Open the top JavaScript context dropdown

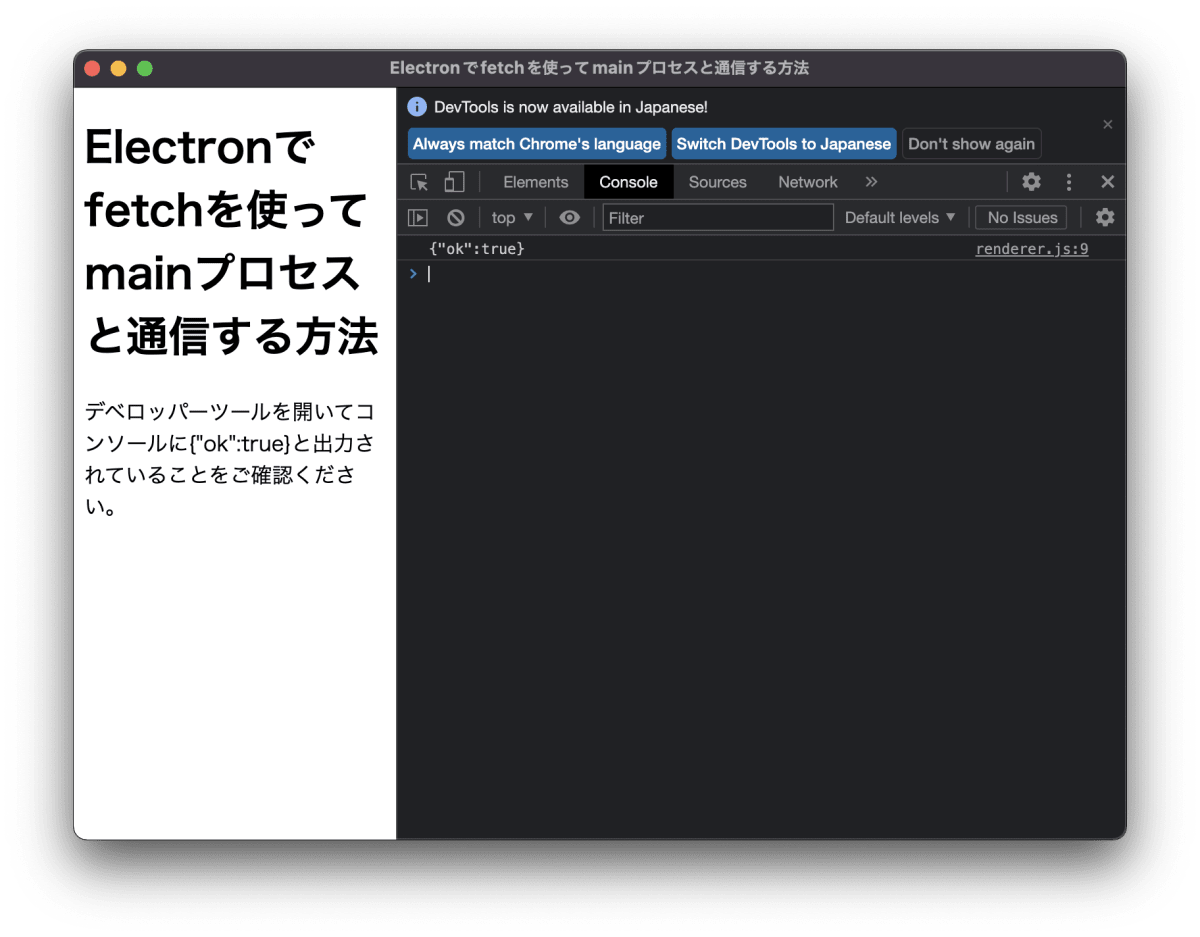tap(512, 217)
